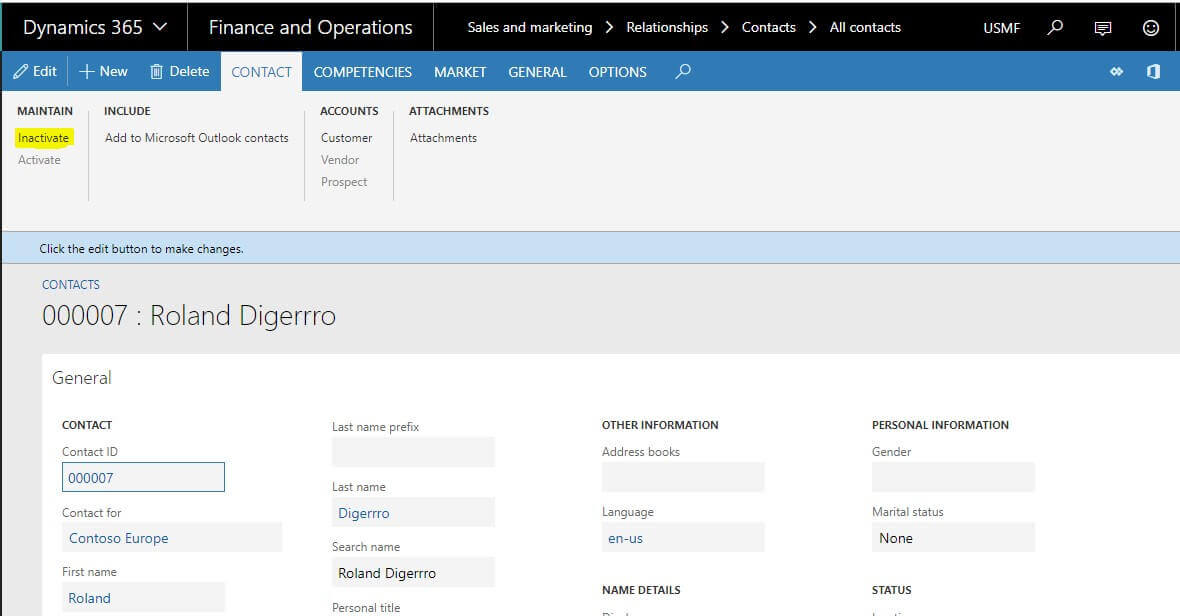Open the Marital status dropdown

click(953, 538)
